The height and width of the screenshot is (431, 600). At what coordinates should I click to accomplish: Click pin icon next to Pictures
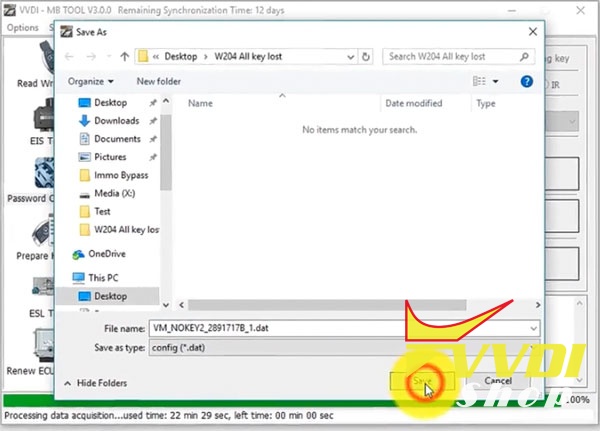pos(153,157)
